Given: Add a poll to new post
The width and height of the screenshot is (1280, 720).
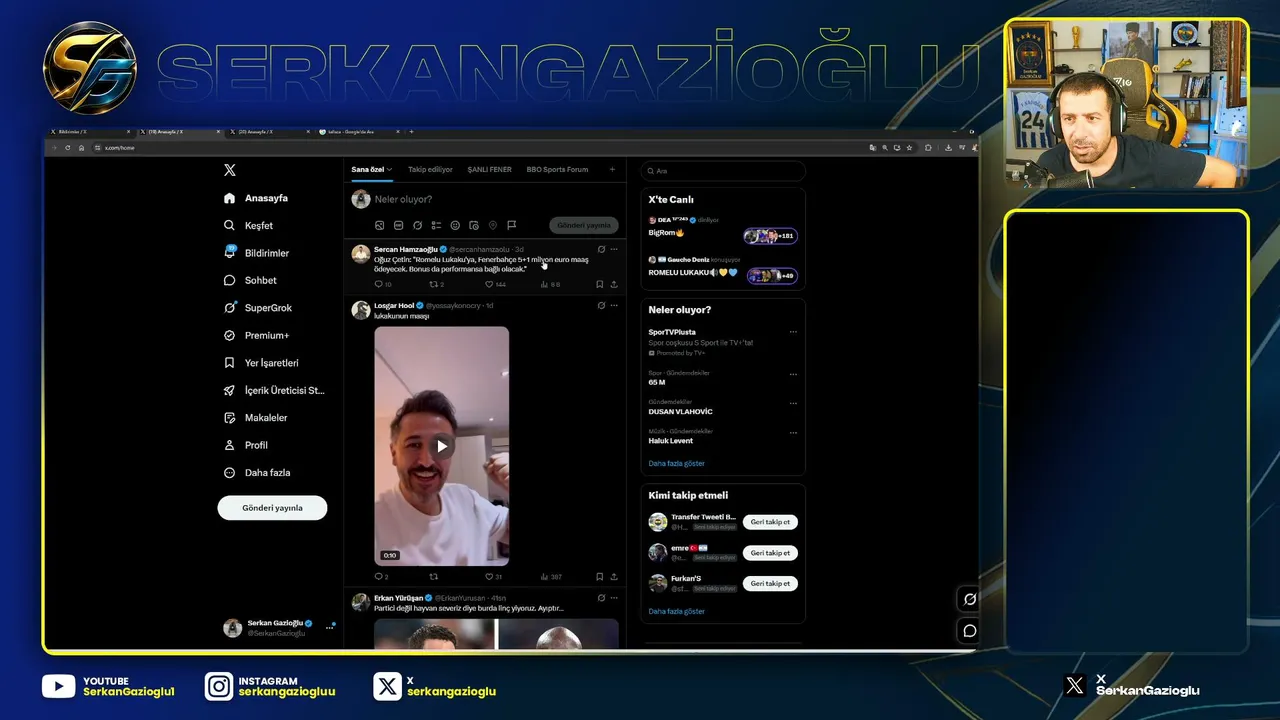Looking at the screenshot, I should tap(436, 226).
